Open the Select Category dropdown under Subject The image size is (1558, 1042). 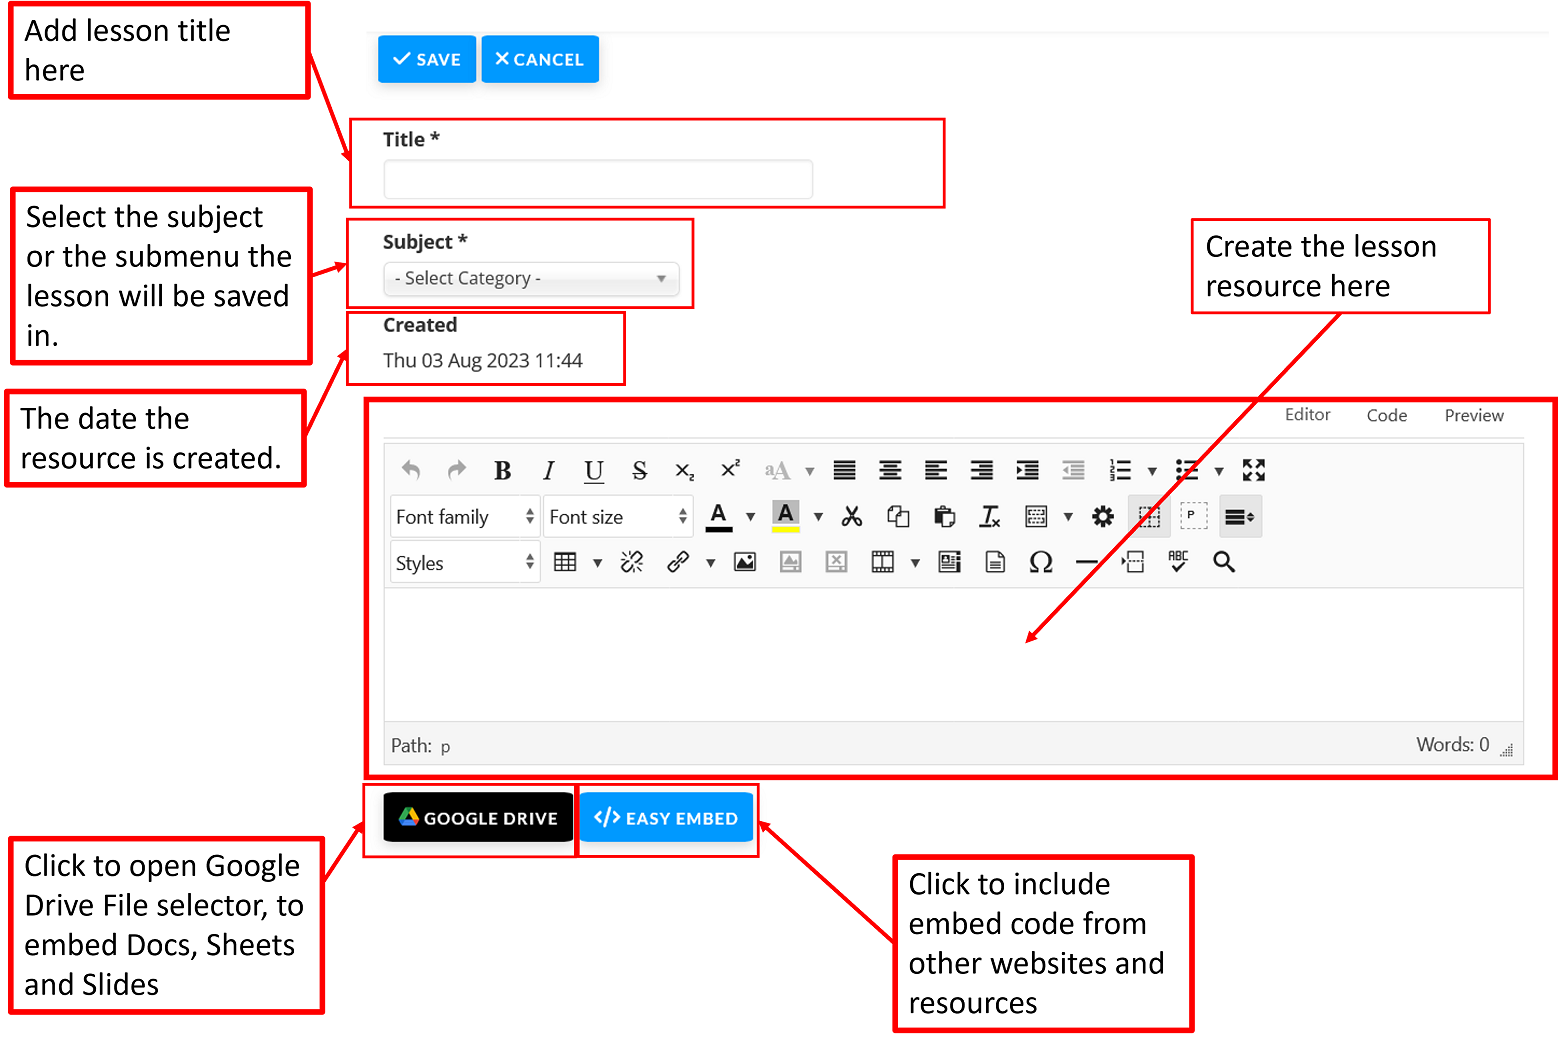coord(532,278)
